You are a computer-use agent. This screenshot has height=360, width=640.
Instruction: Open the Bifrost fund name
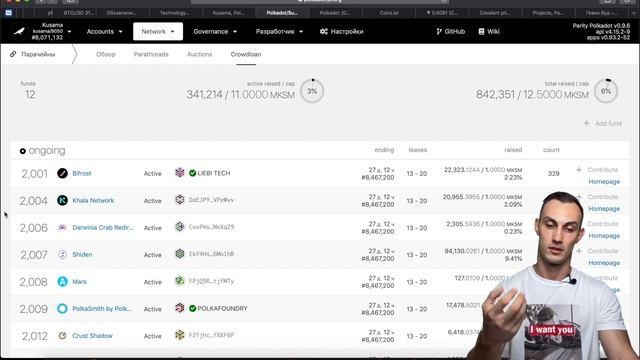(x=82, y=173)
